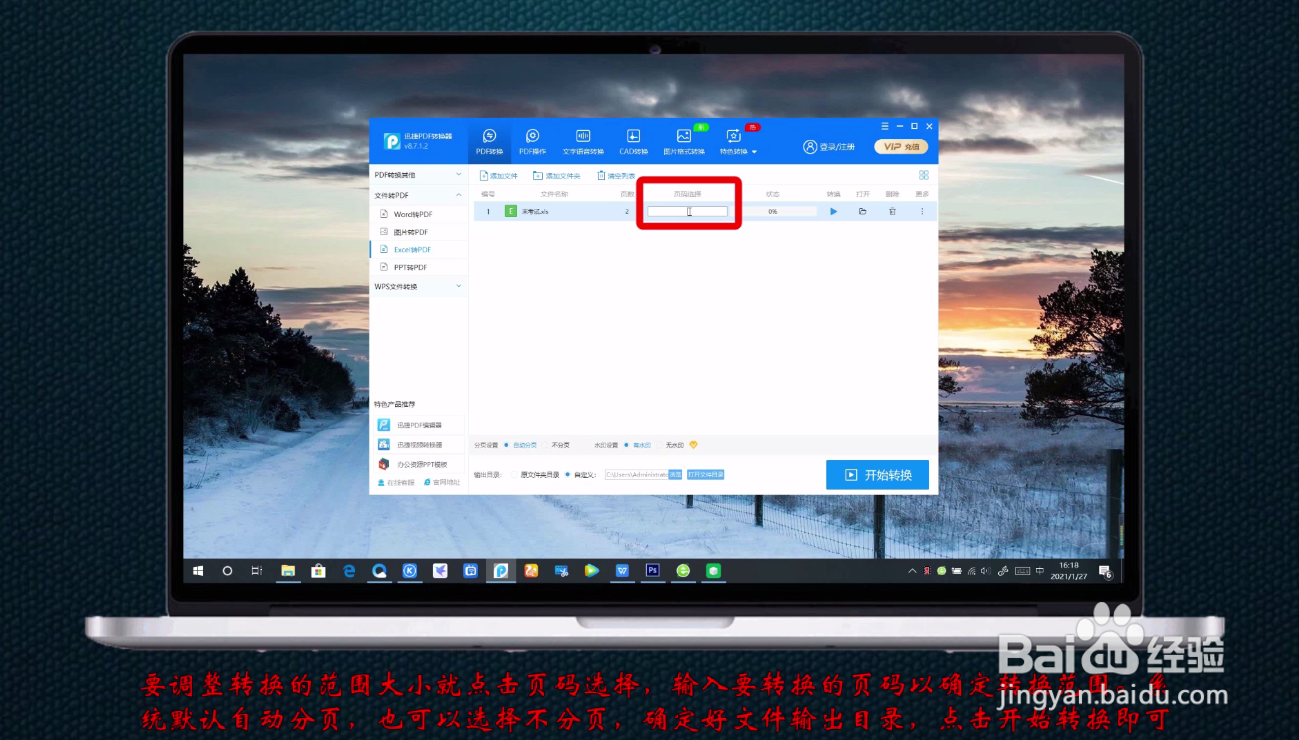Select Excel转PDF in the sidebar
The height and width of the screenshot is (740, 1299).
click(419, 250)
